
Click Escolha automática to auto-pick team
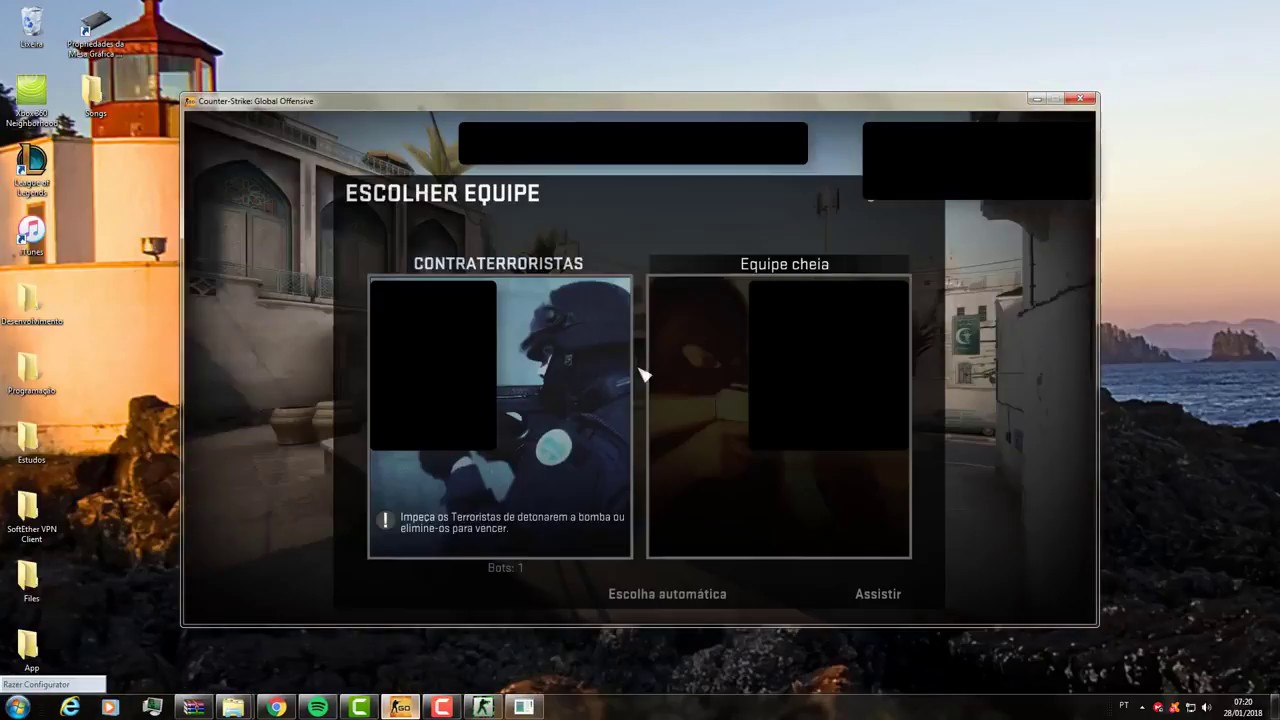tap(667, 594)
